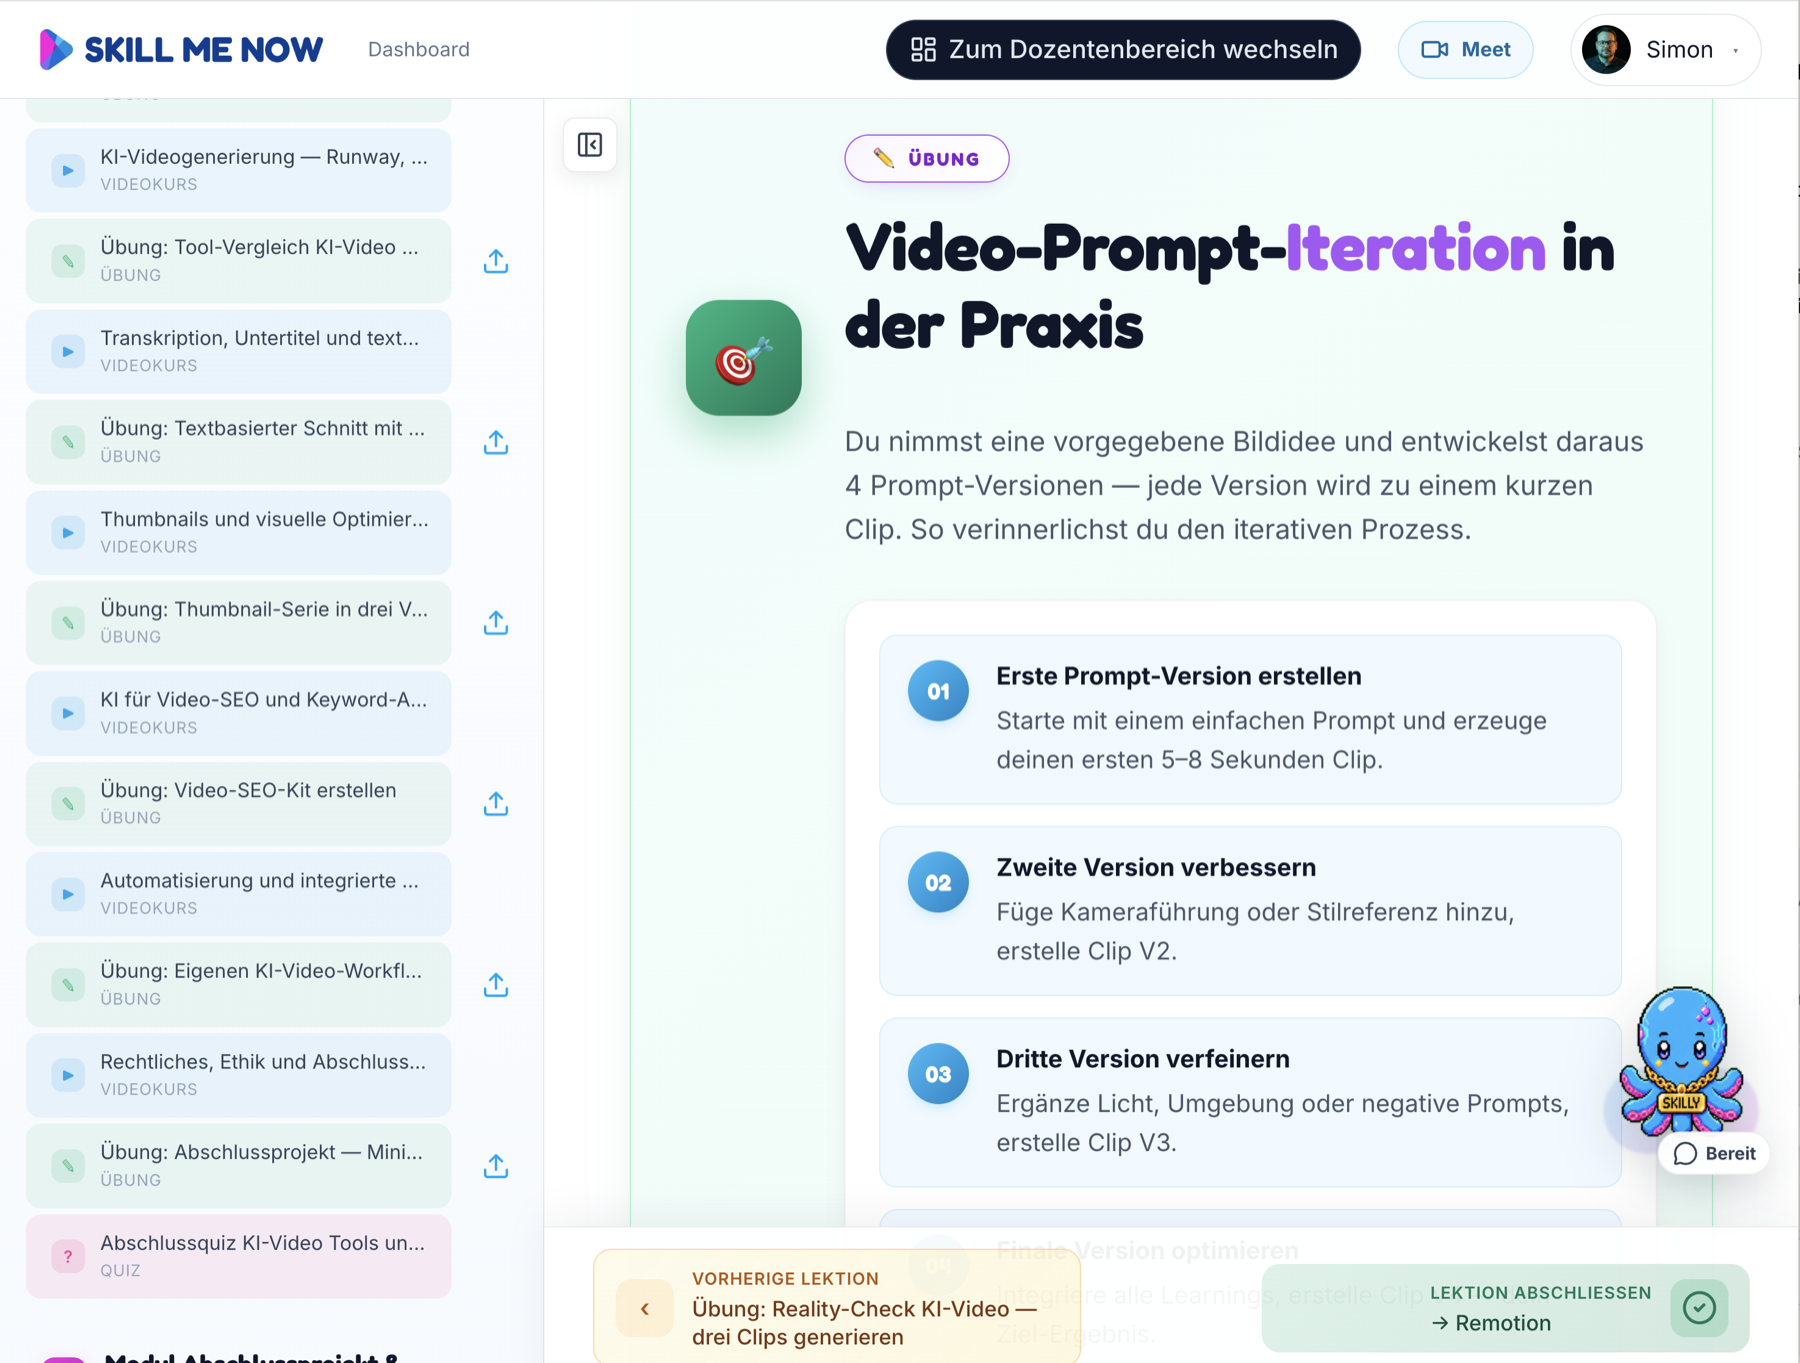Upload for Übung Video-SEO-Kit
The image size is (1800, 1363).
pos(496,804)
